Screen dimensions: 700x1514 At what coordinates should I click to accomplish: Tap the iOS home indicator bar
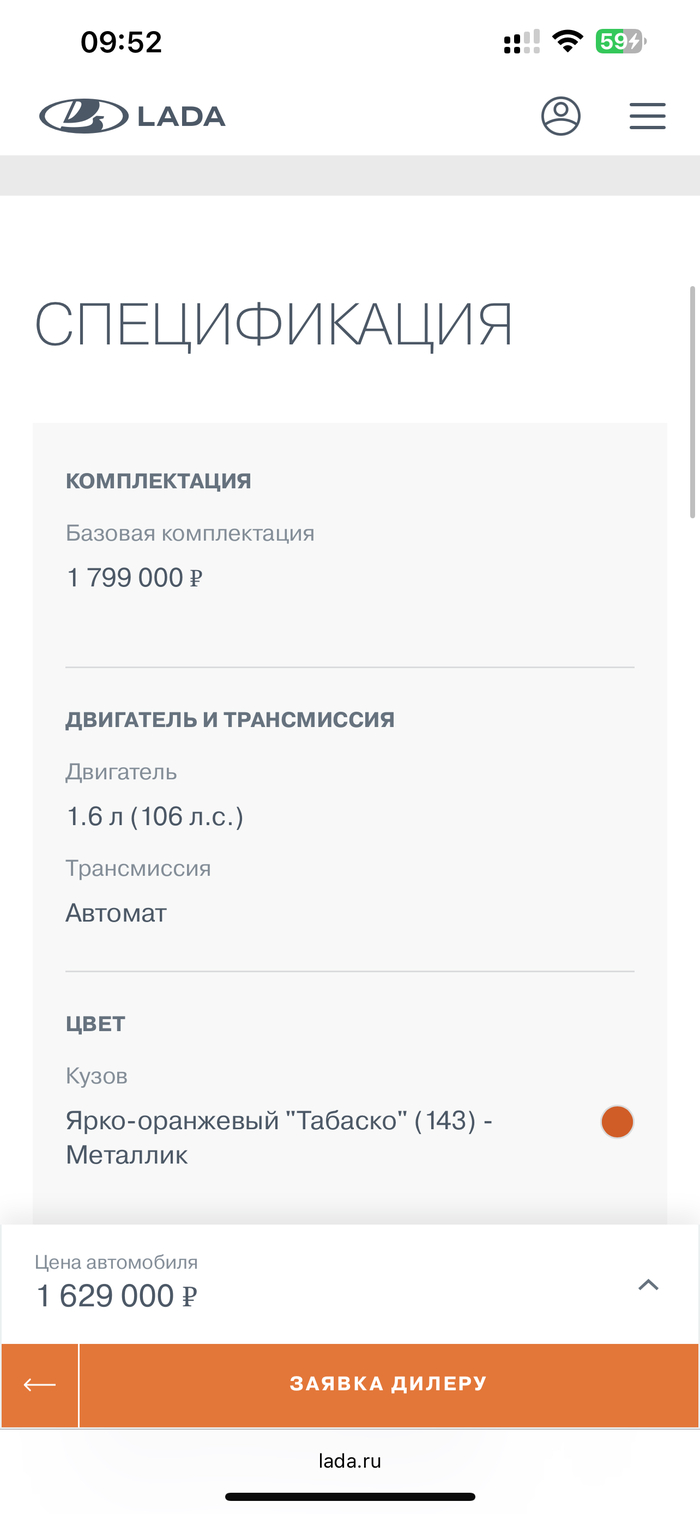[x=350, y=1497]
